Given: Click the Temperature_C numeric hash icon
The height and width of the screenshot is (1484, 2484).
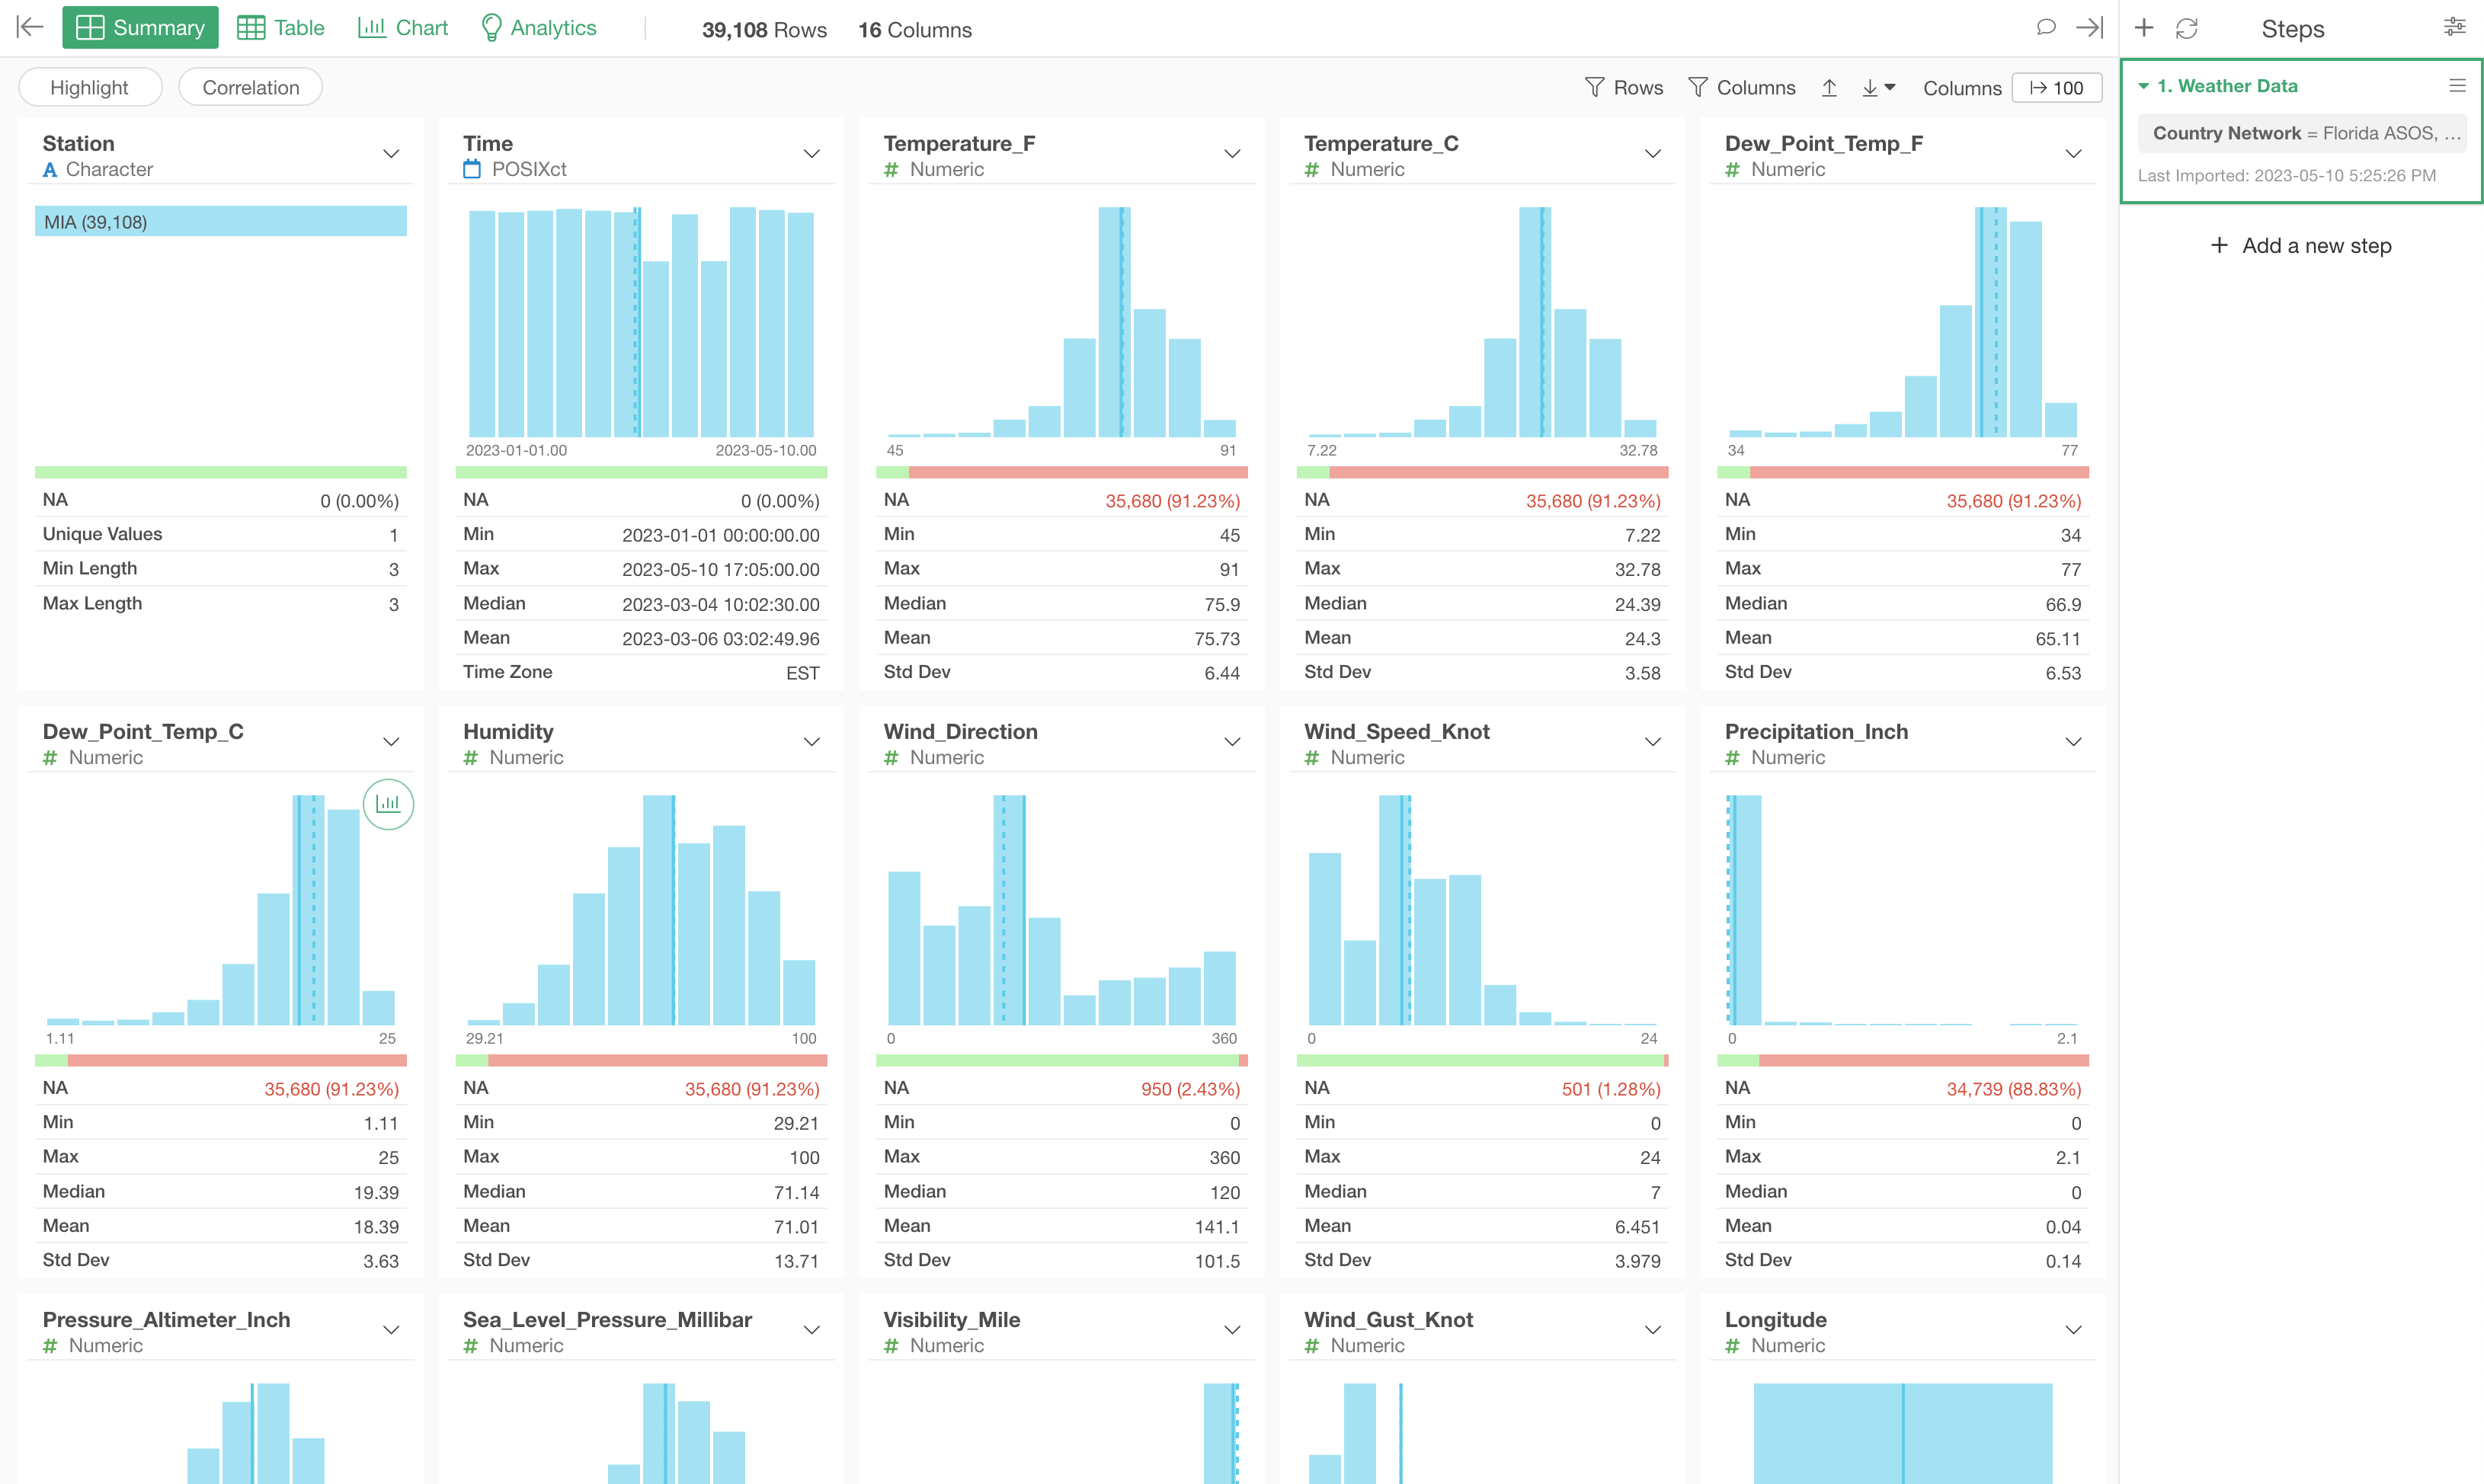Looking at the screenshot, I should tap(1312, 170).
